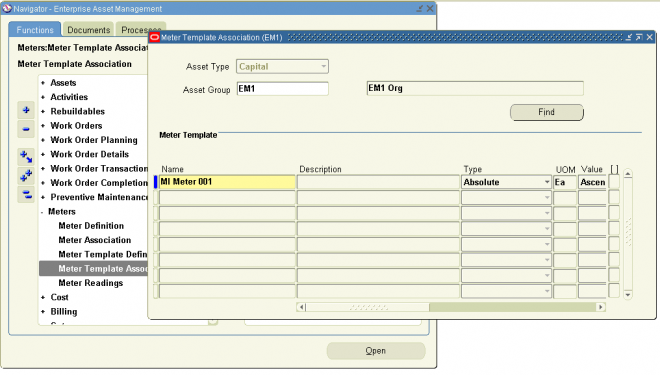Expand the Work Orders node
The width and height of the screenshot is (660, 375).
pos(43,126)
